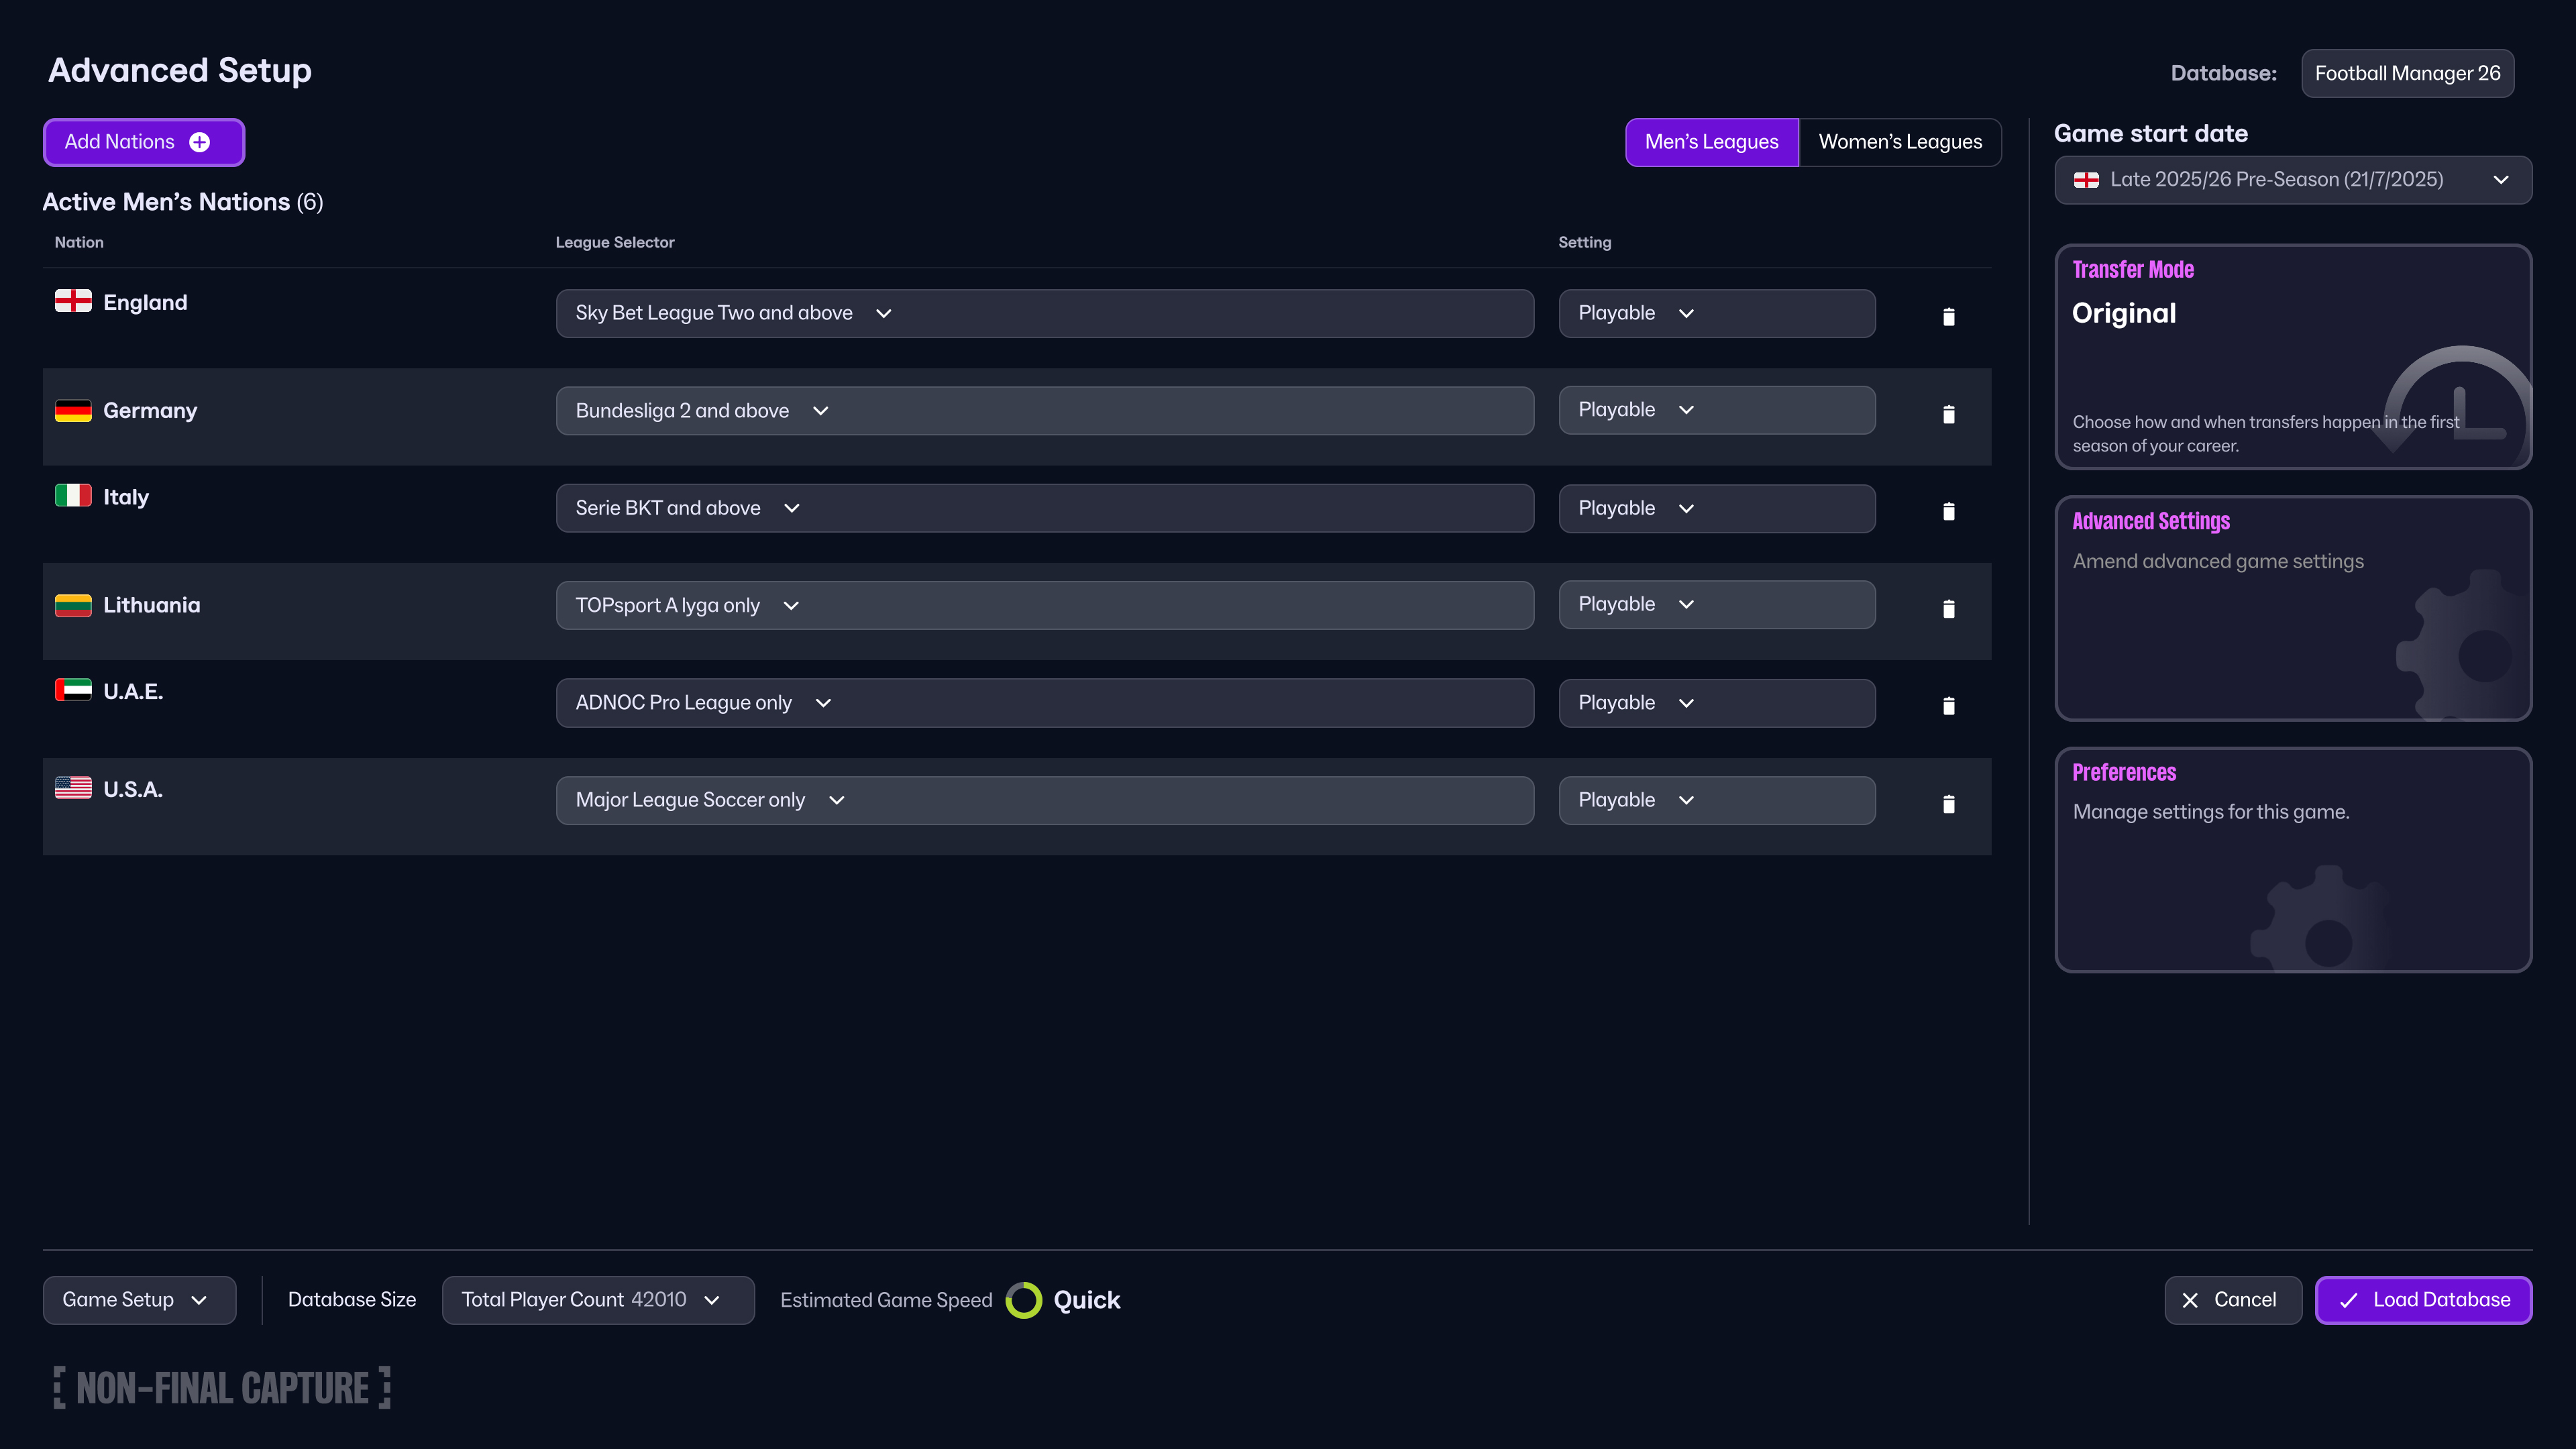Open the Game Setup menu
The image size is (2576, 1449).
click(x=139, y=1300)
